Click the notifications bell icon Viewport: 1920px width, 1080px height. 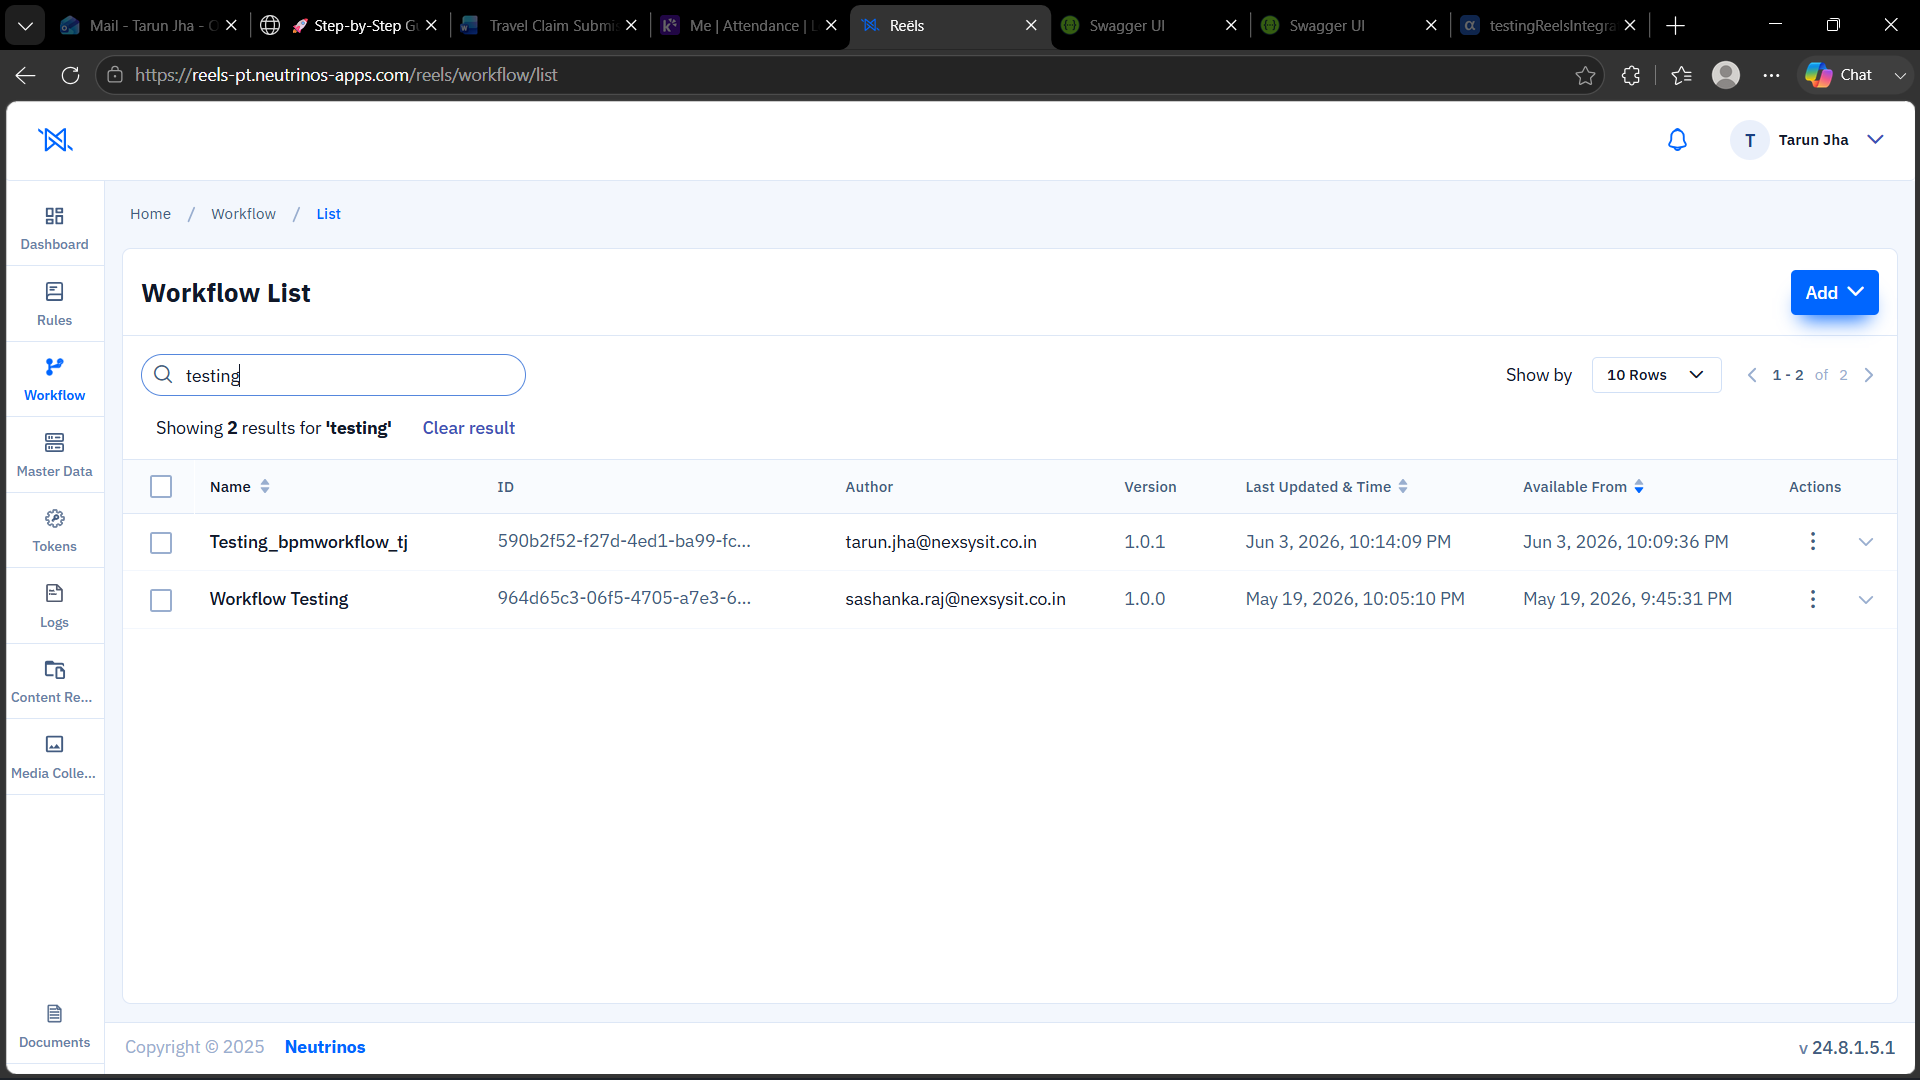[x=1677, y=140]
